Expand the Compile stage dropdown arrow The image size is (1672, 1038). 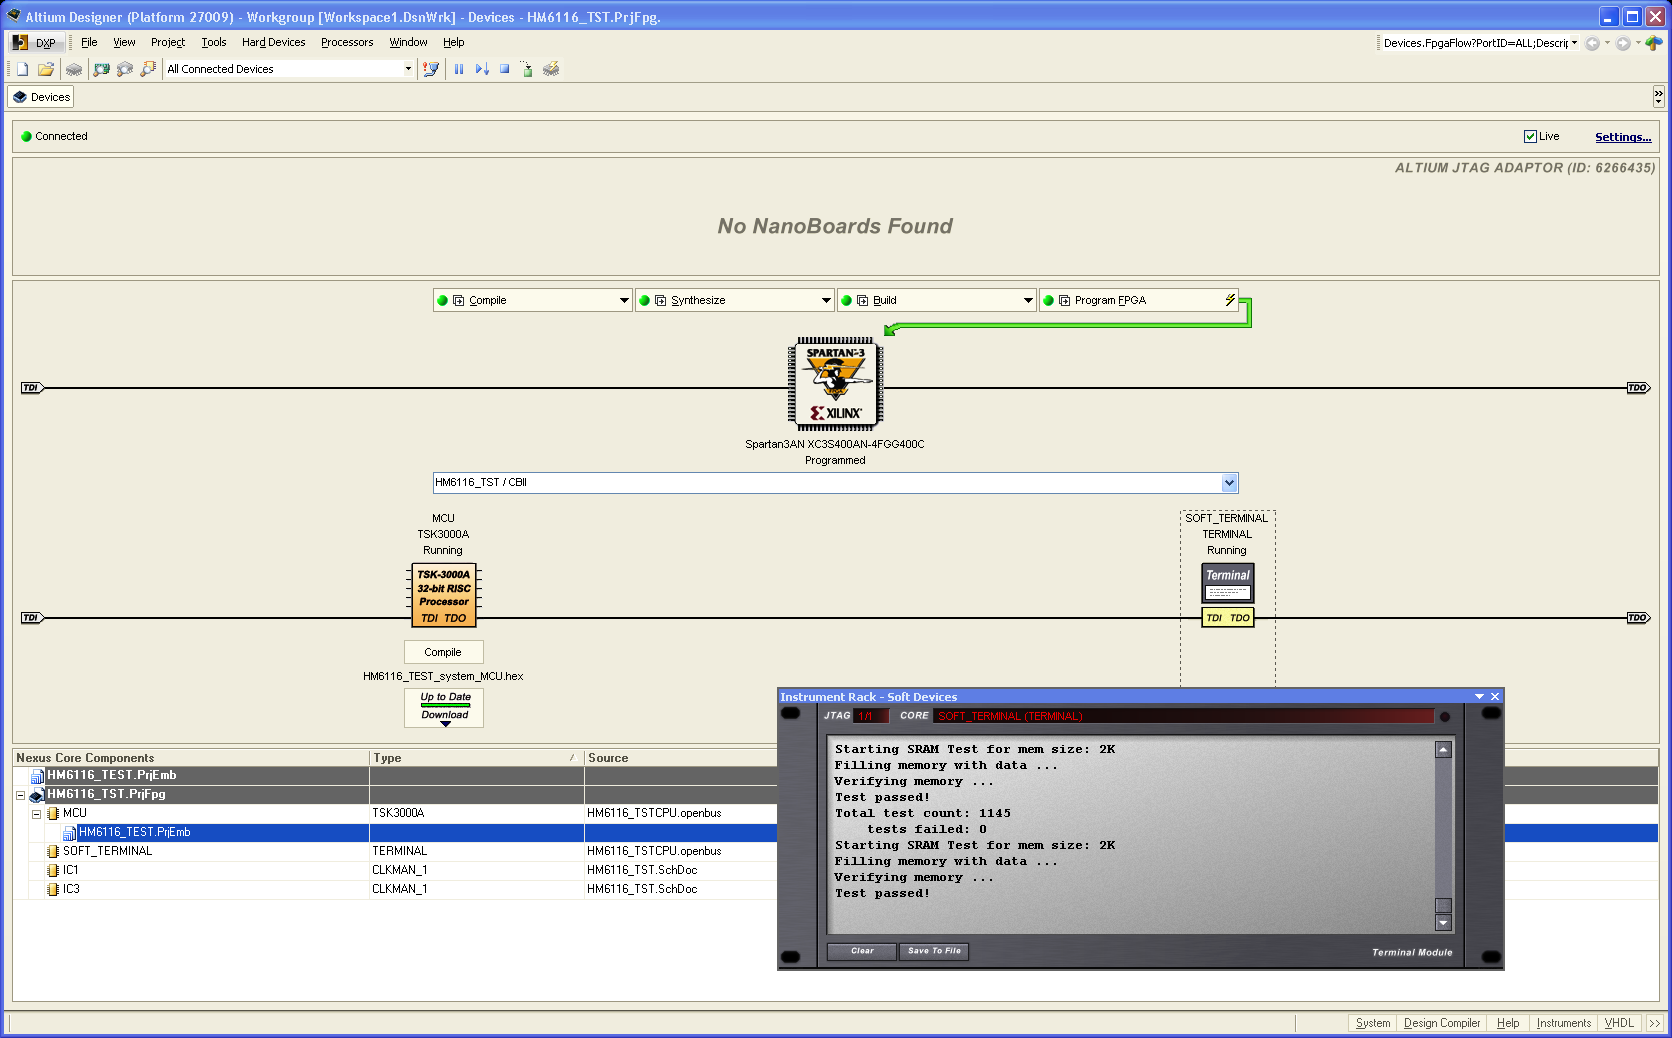(x=624, y=300)
